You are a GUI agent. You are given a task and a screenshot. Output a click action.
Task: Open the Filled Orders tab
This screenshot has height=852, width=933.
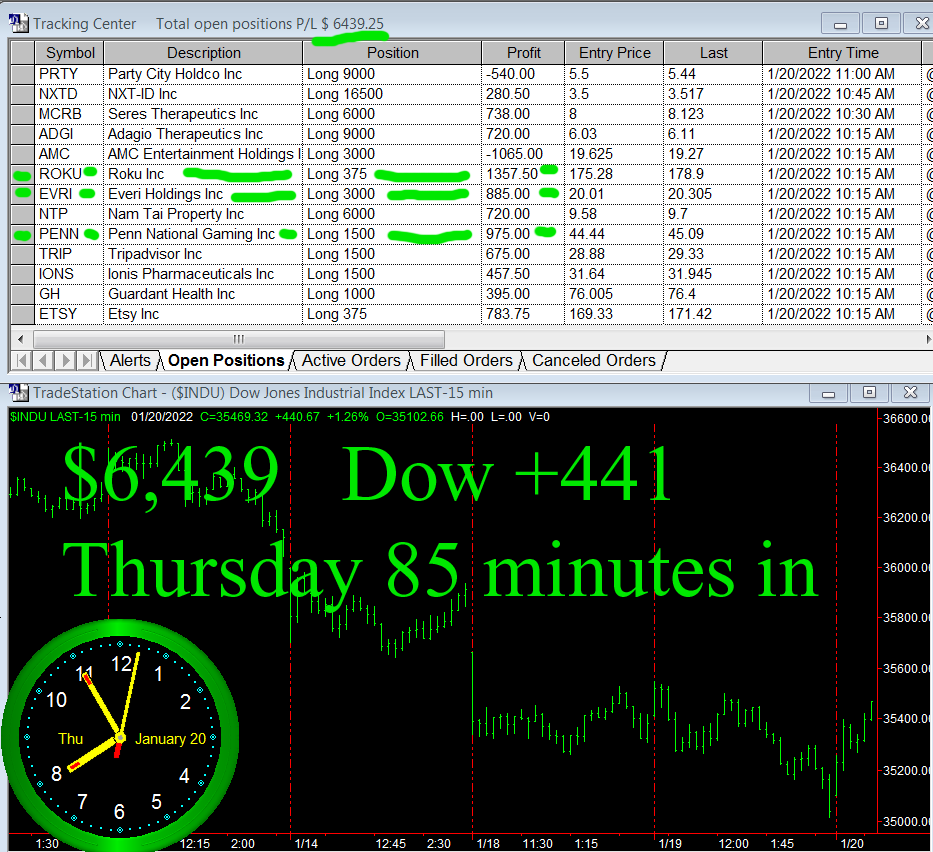(466, 361)
